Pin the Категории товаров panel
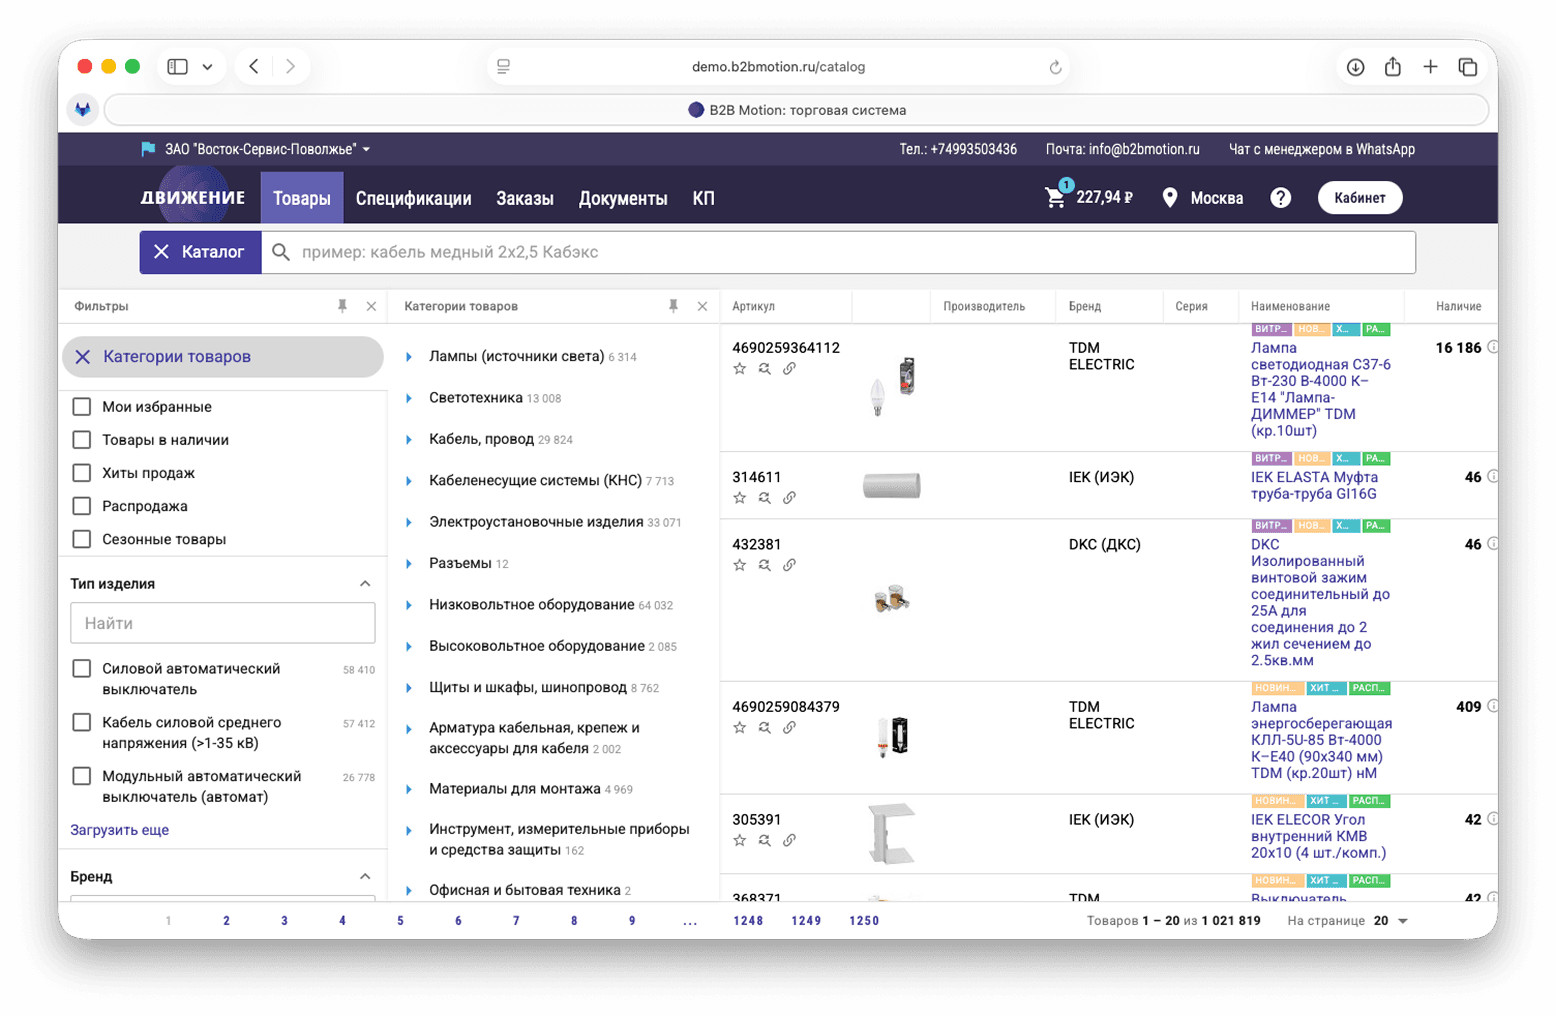This screenshot has height=1016, width=1556. (x=673, y=306)
